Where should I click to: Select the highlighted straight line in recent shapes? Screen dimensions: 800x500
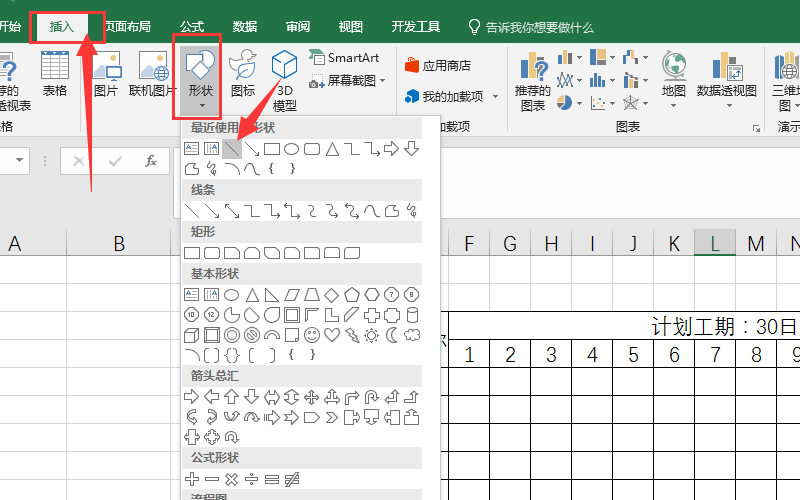(x=232, y=149)
